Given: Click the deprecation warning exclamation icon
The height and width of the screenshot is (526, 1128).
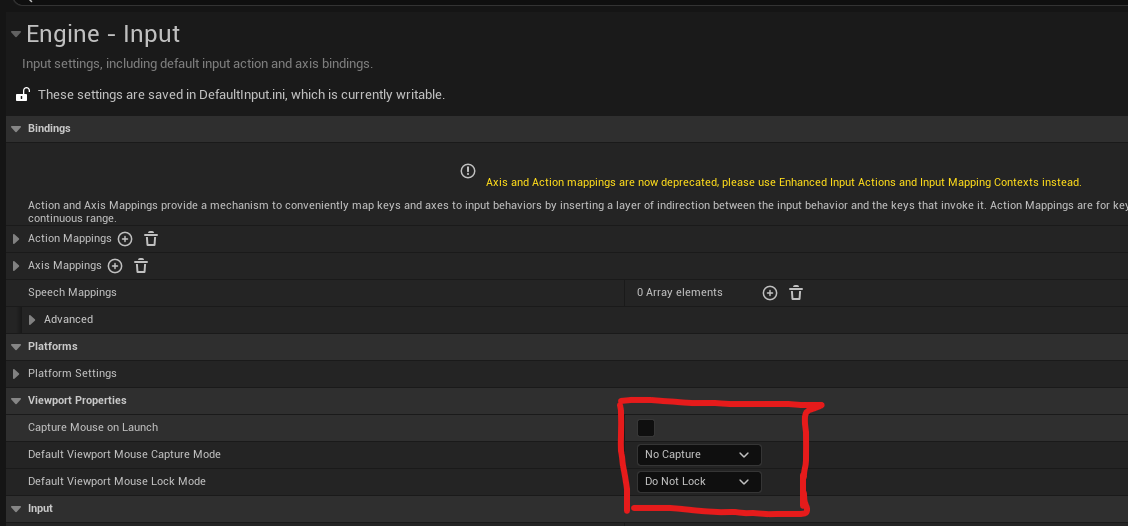Looking at the screenshot, I should [468, 171].
